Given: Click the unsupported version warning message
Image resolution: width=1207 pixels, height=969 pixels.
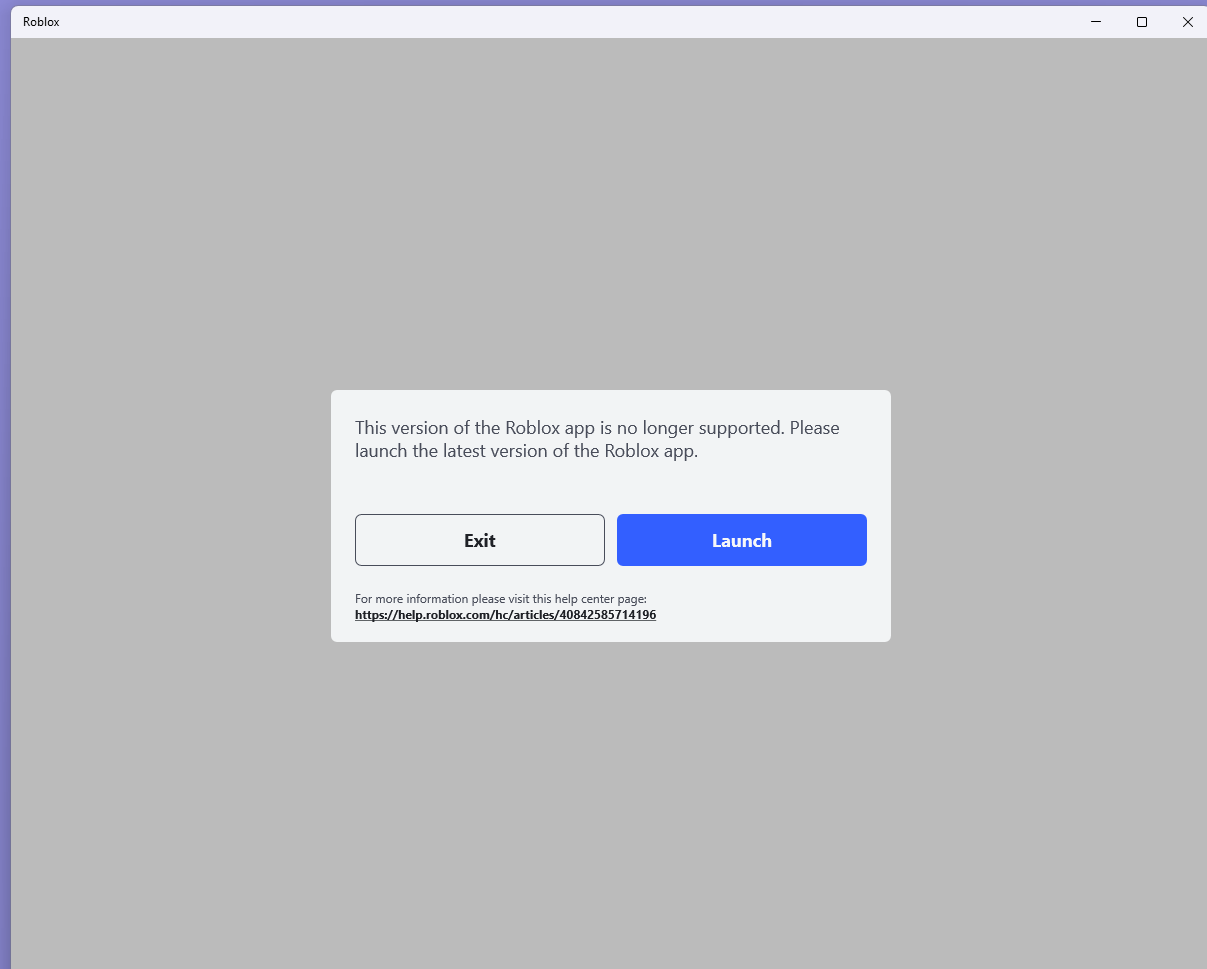Looking at the screenshot, I should pos(597,439).
